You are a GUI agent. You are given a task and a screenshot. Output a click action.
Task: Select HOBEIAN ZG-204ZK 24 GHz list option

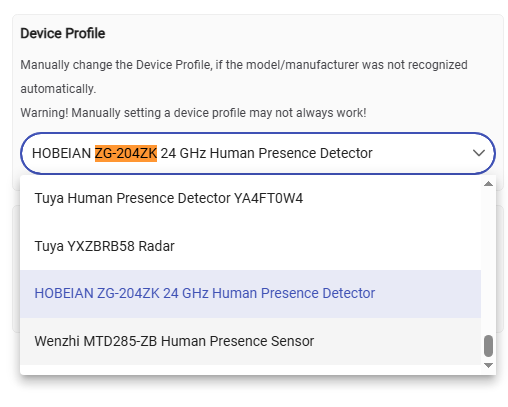click(x=250, y=294)
